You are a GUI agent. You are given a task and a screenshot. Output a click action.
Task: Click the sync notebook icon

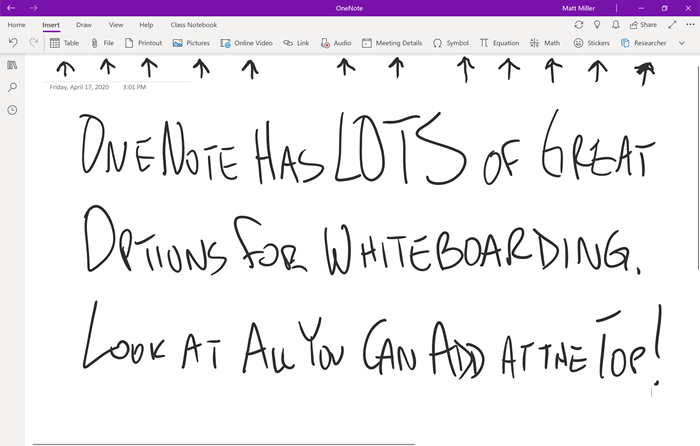(x=579, y=25)
